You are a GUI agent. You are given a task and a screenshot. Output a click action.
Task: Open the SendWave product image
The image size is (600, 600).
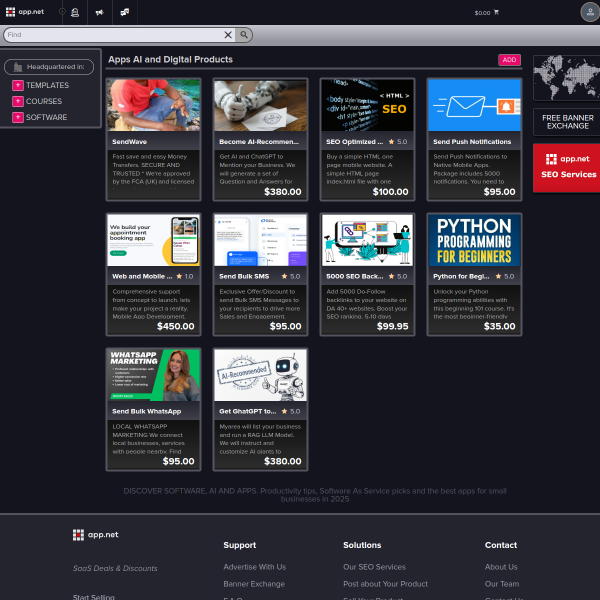click(x=153, y=105)
